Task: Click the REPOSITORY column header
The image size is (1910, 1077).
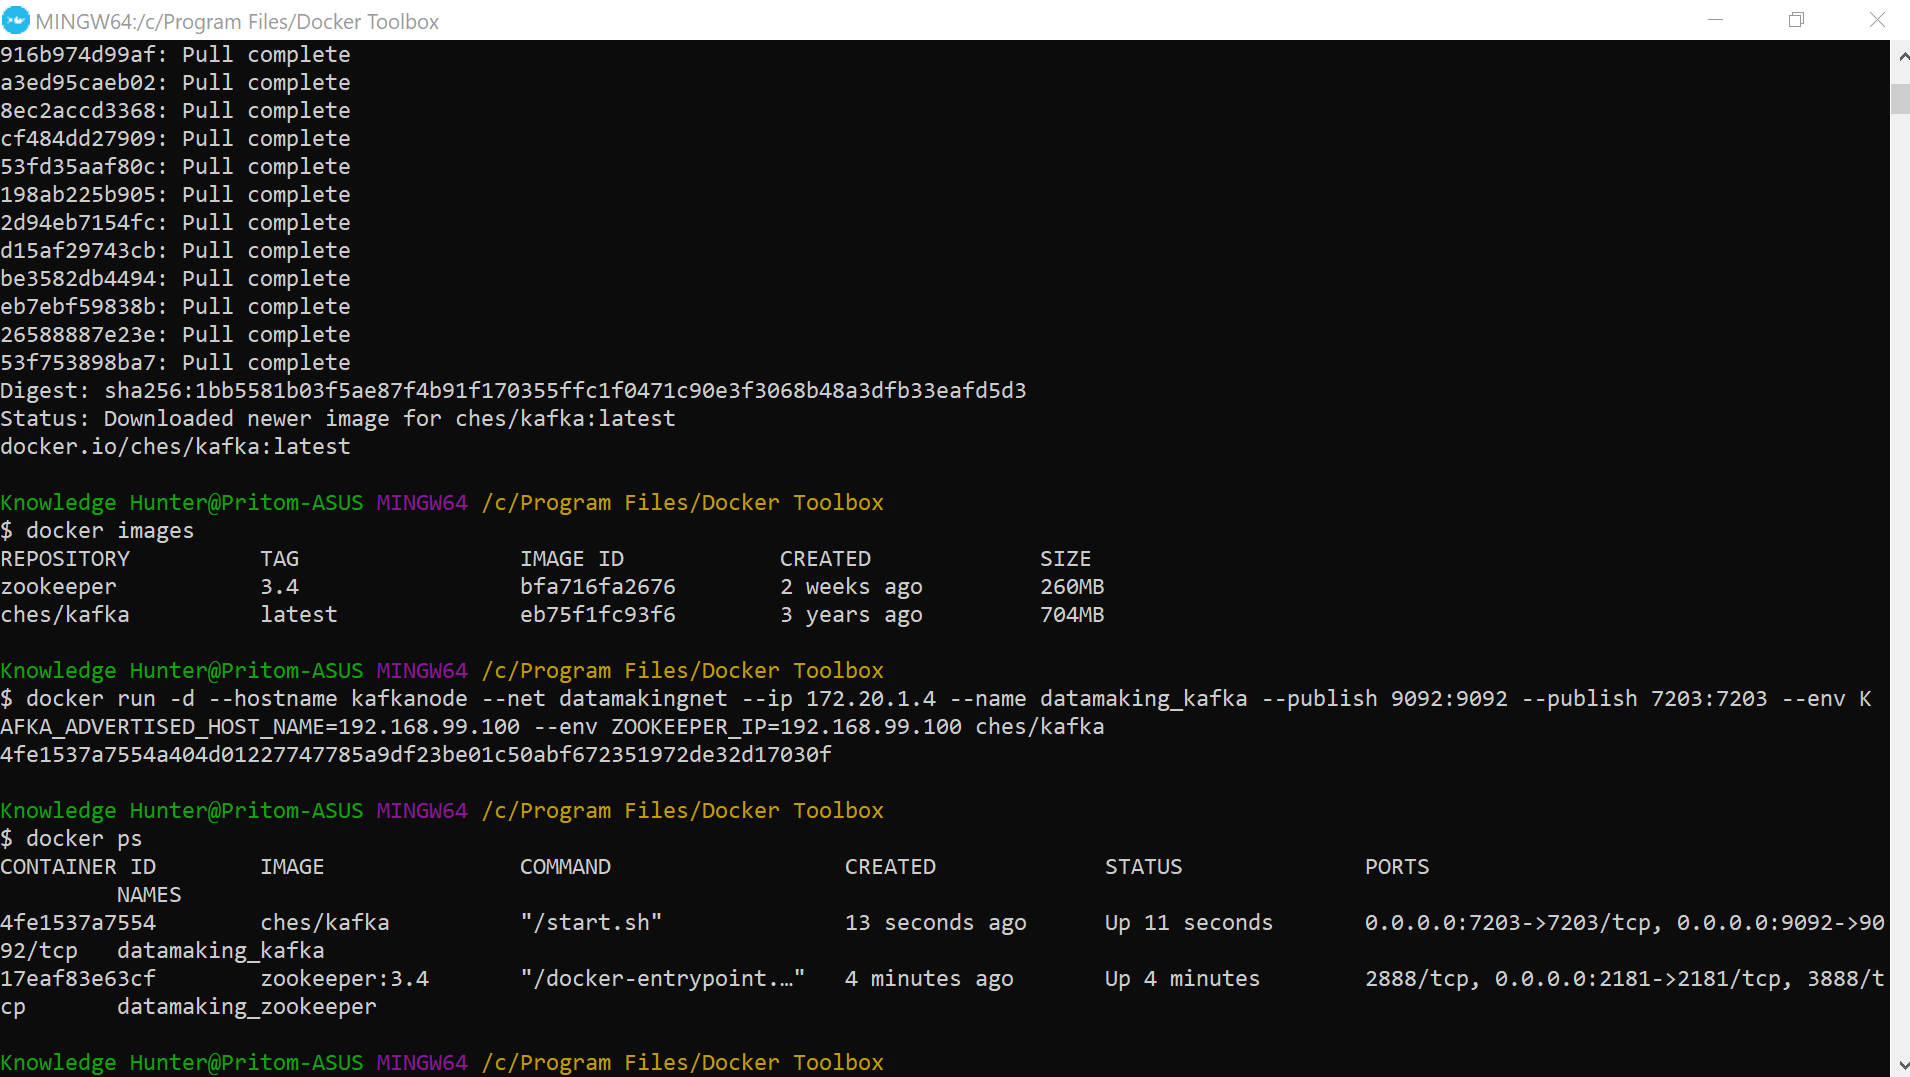Action: point(65,559)
